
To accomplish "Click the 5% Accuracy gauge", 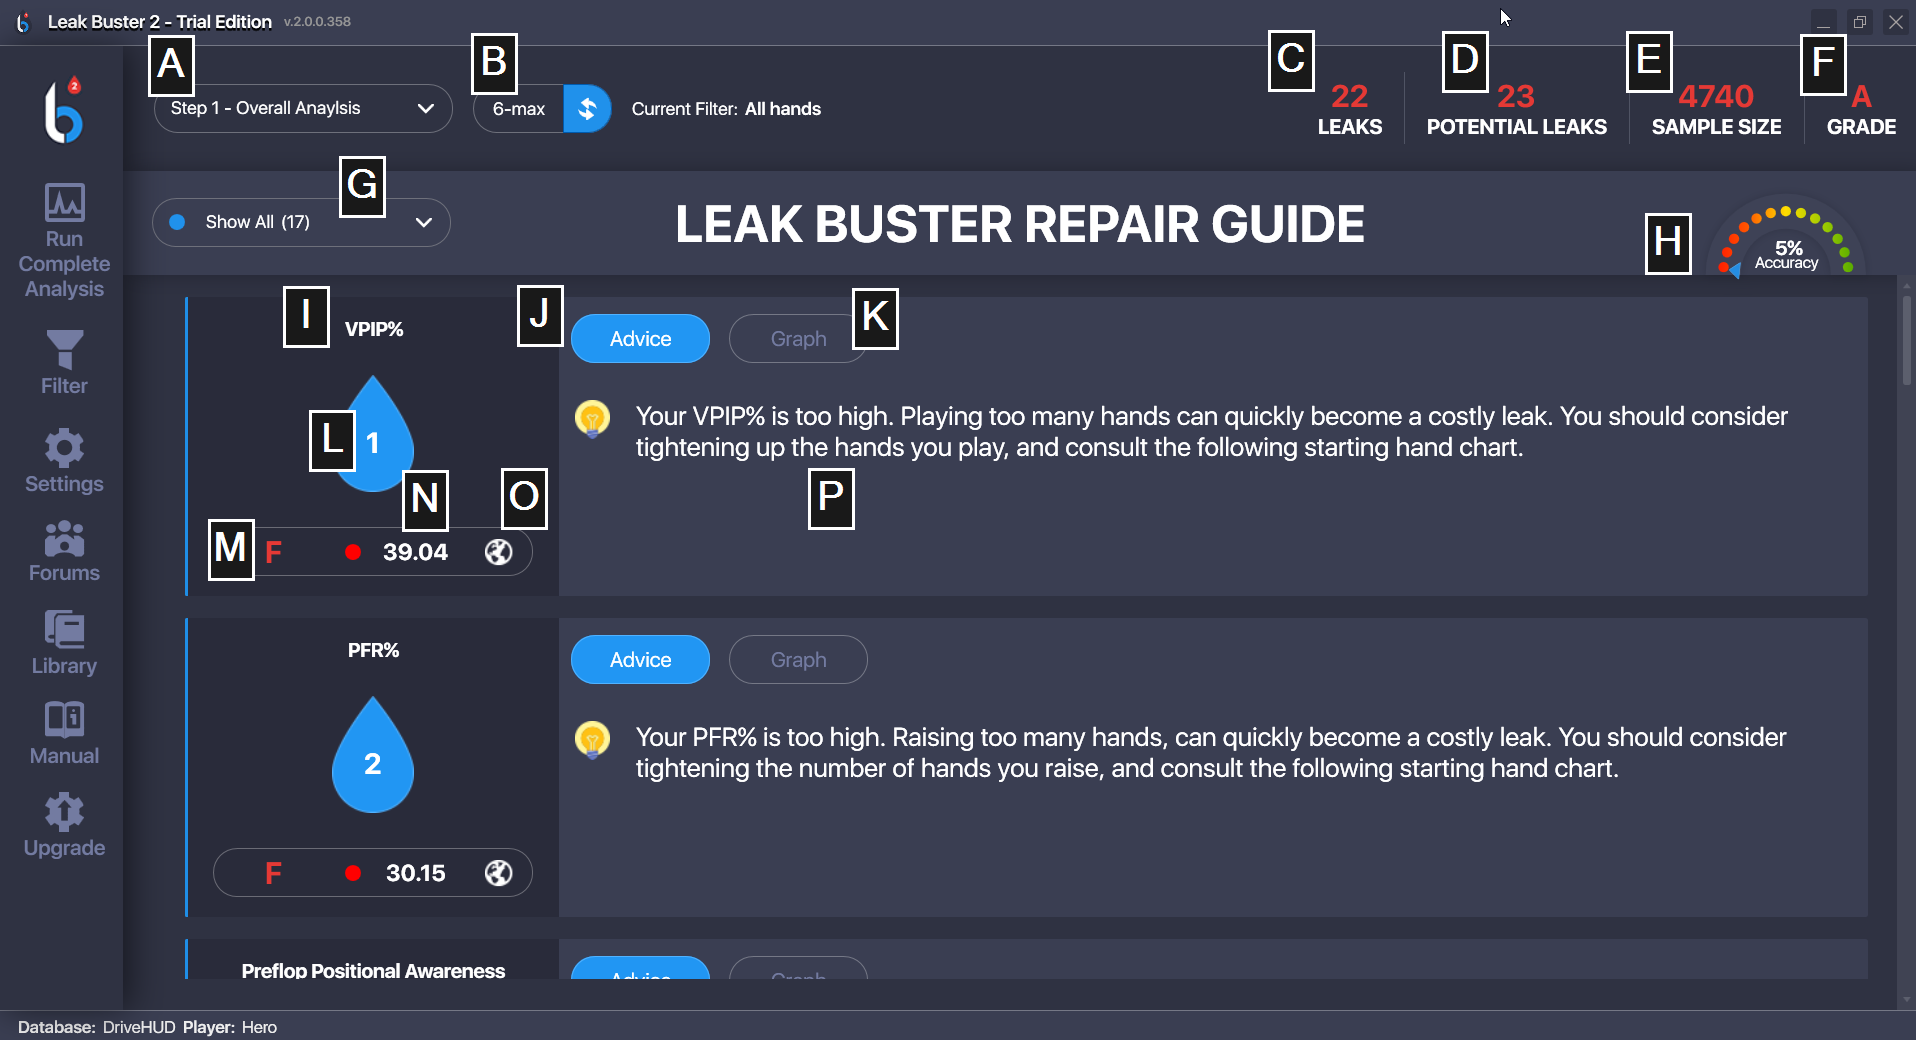I will 1786,240.
